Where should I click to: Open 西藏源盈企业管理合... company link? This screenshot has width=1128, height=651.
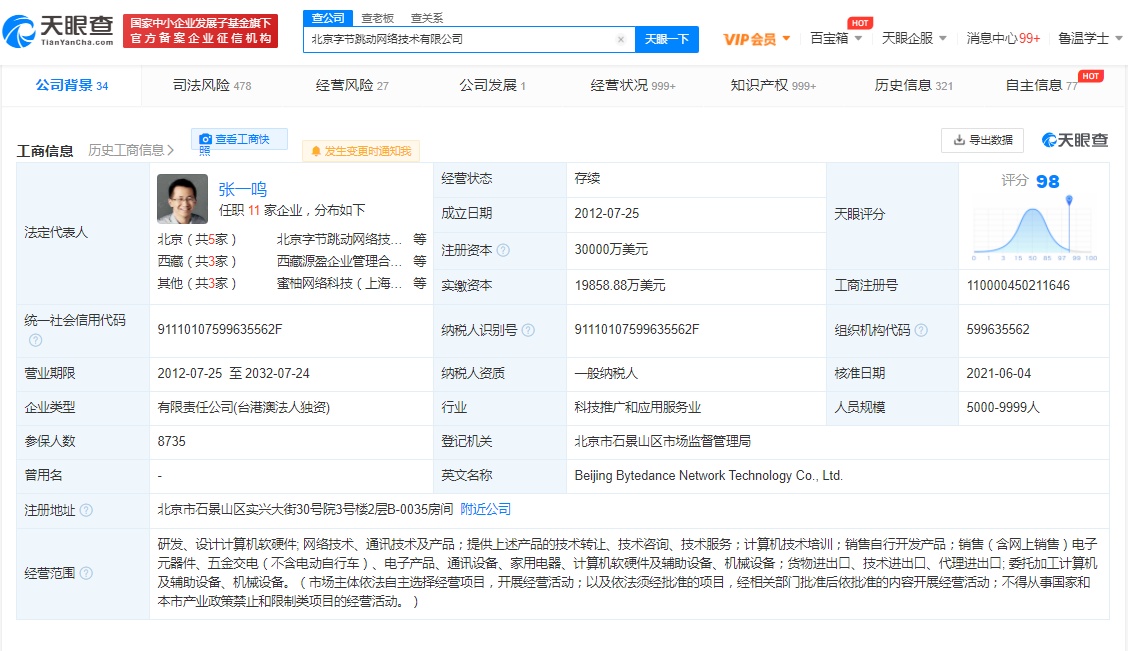[339, 261]
